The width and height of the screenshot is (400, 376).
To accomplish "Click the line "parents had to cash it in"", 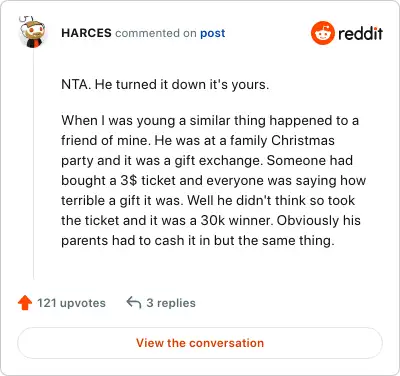I will tap(198, 240).
